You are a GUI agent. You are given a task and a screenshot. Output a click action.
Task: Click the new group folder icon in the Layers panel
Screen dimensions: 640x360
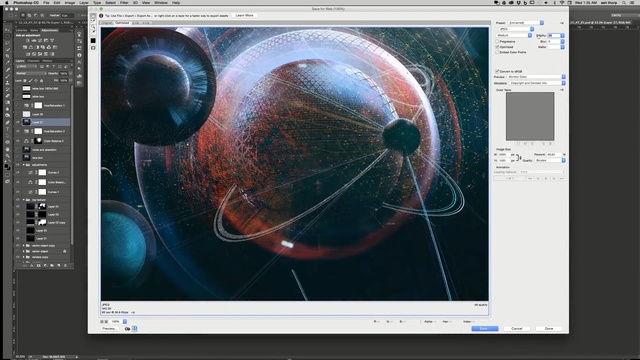[x=52, y=265]
